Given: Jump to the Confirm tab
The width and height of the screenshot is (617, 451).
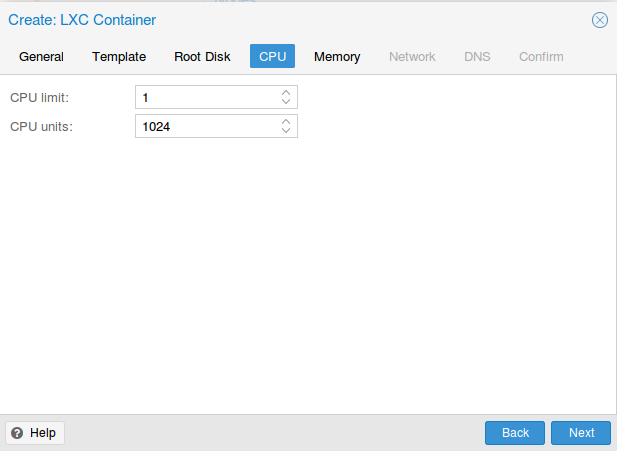Looking at the screenshot, I should click(x=541, y=56).
